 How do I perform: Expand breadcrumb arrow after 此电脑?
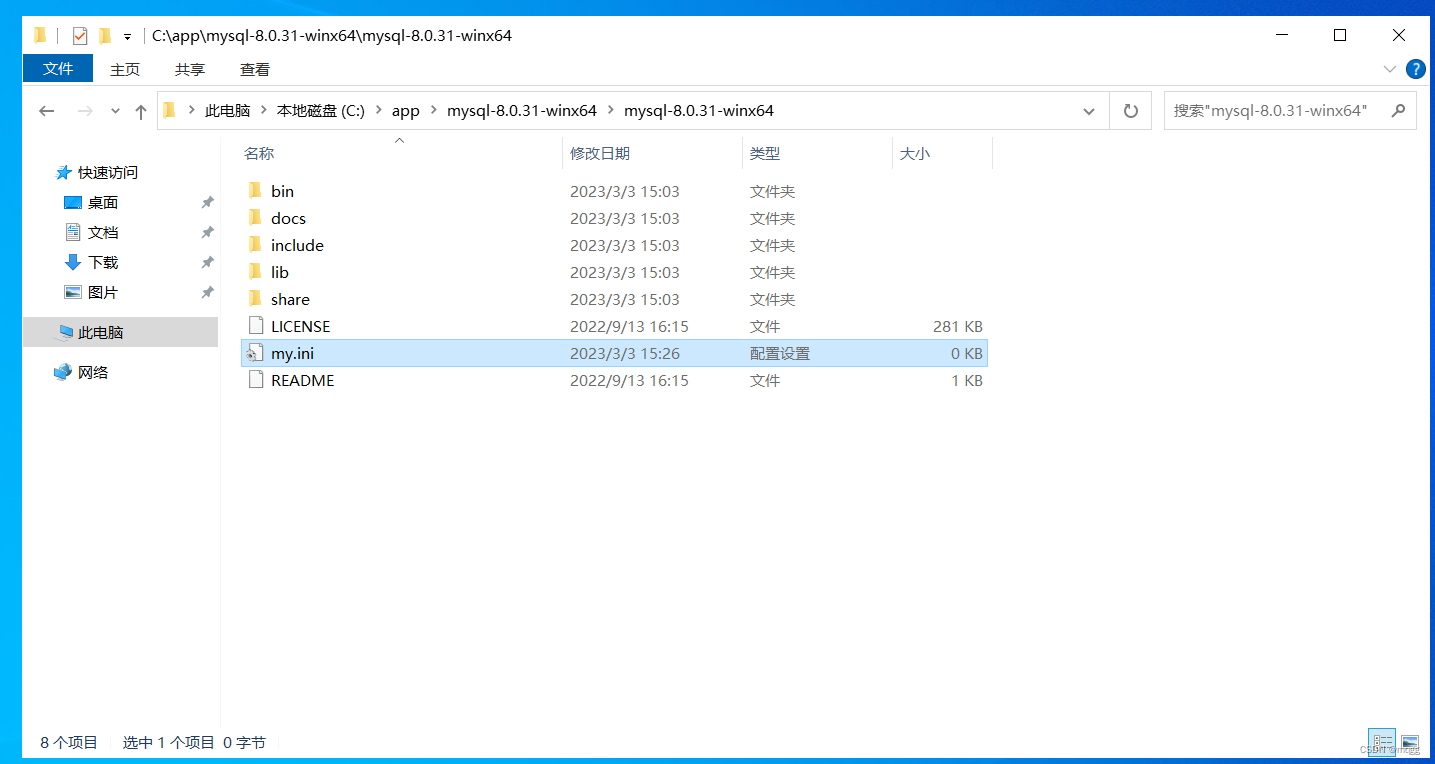point(264,111)
